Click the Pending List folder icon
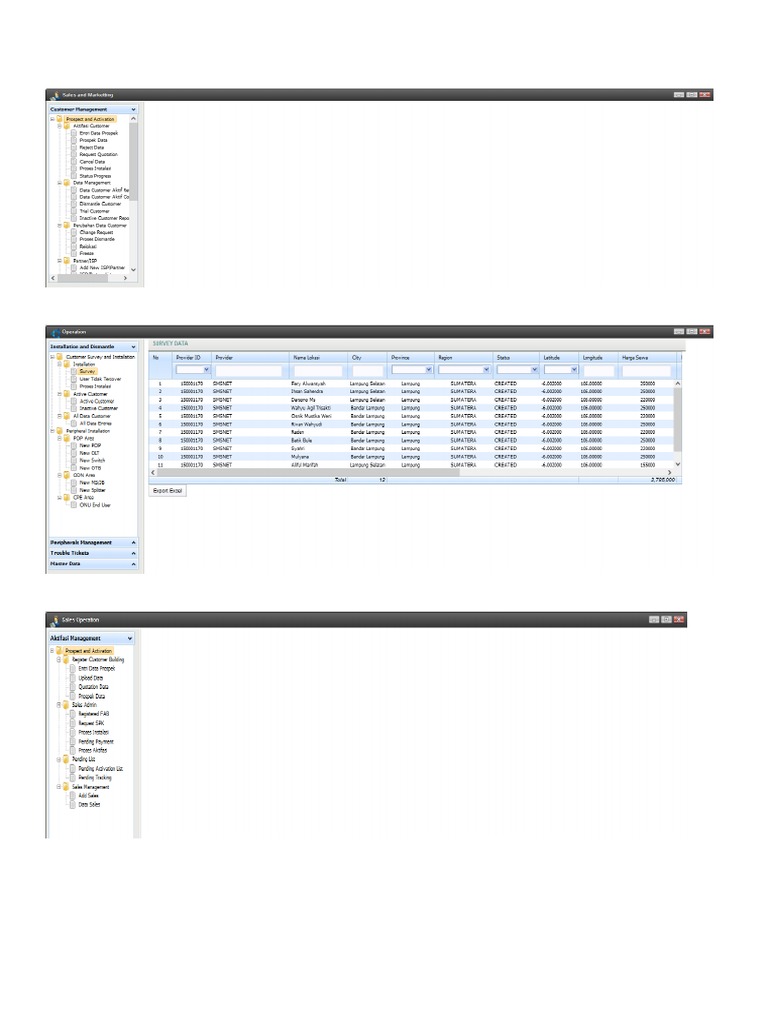The height and width of the screenshot is (1024, 768). click(x=67, y=760)
